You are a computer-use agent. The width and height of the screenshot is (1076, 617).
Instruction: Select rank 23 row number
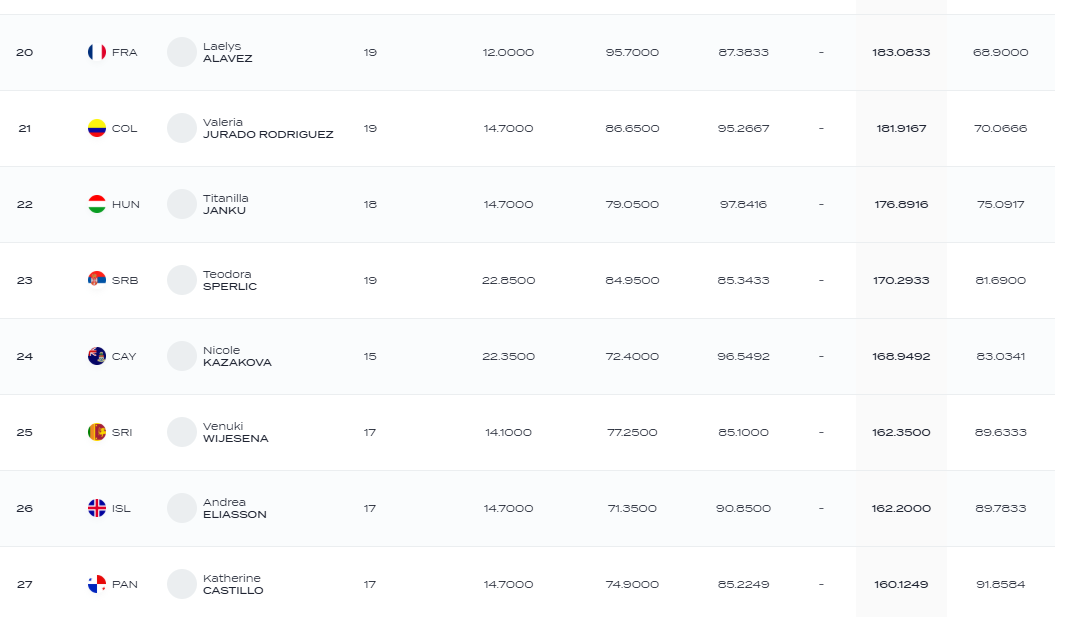[x=25, y=280]
